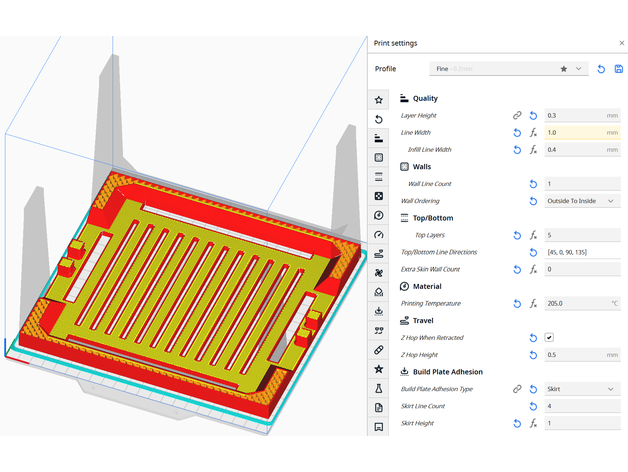Open the Cooling fan category in sidebar
The height and width of the screenshot is (472, 628).
pos(379,273)
